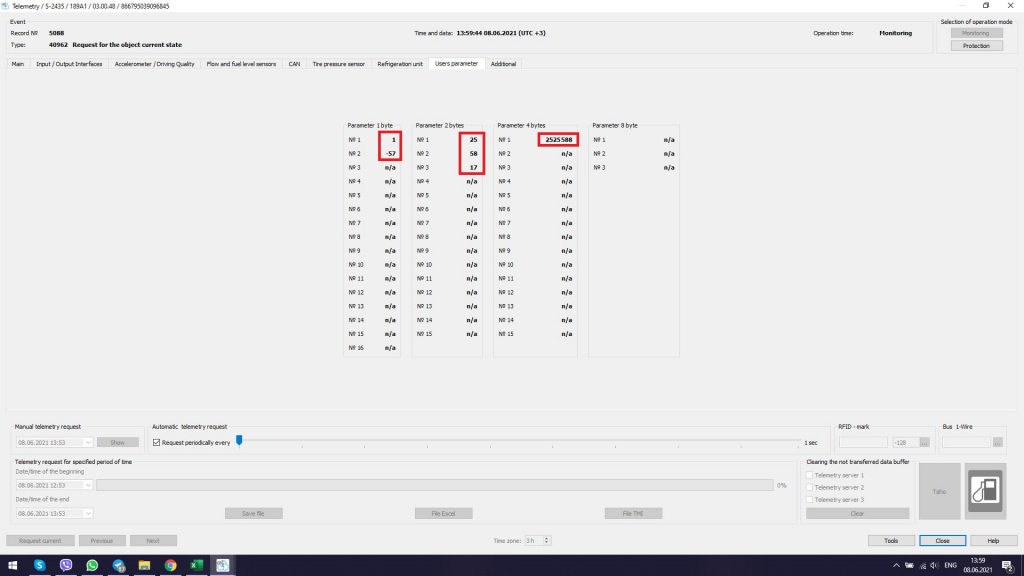Tick the Telemetry server 1 checkbox

pos(810,475)
